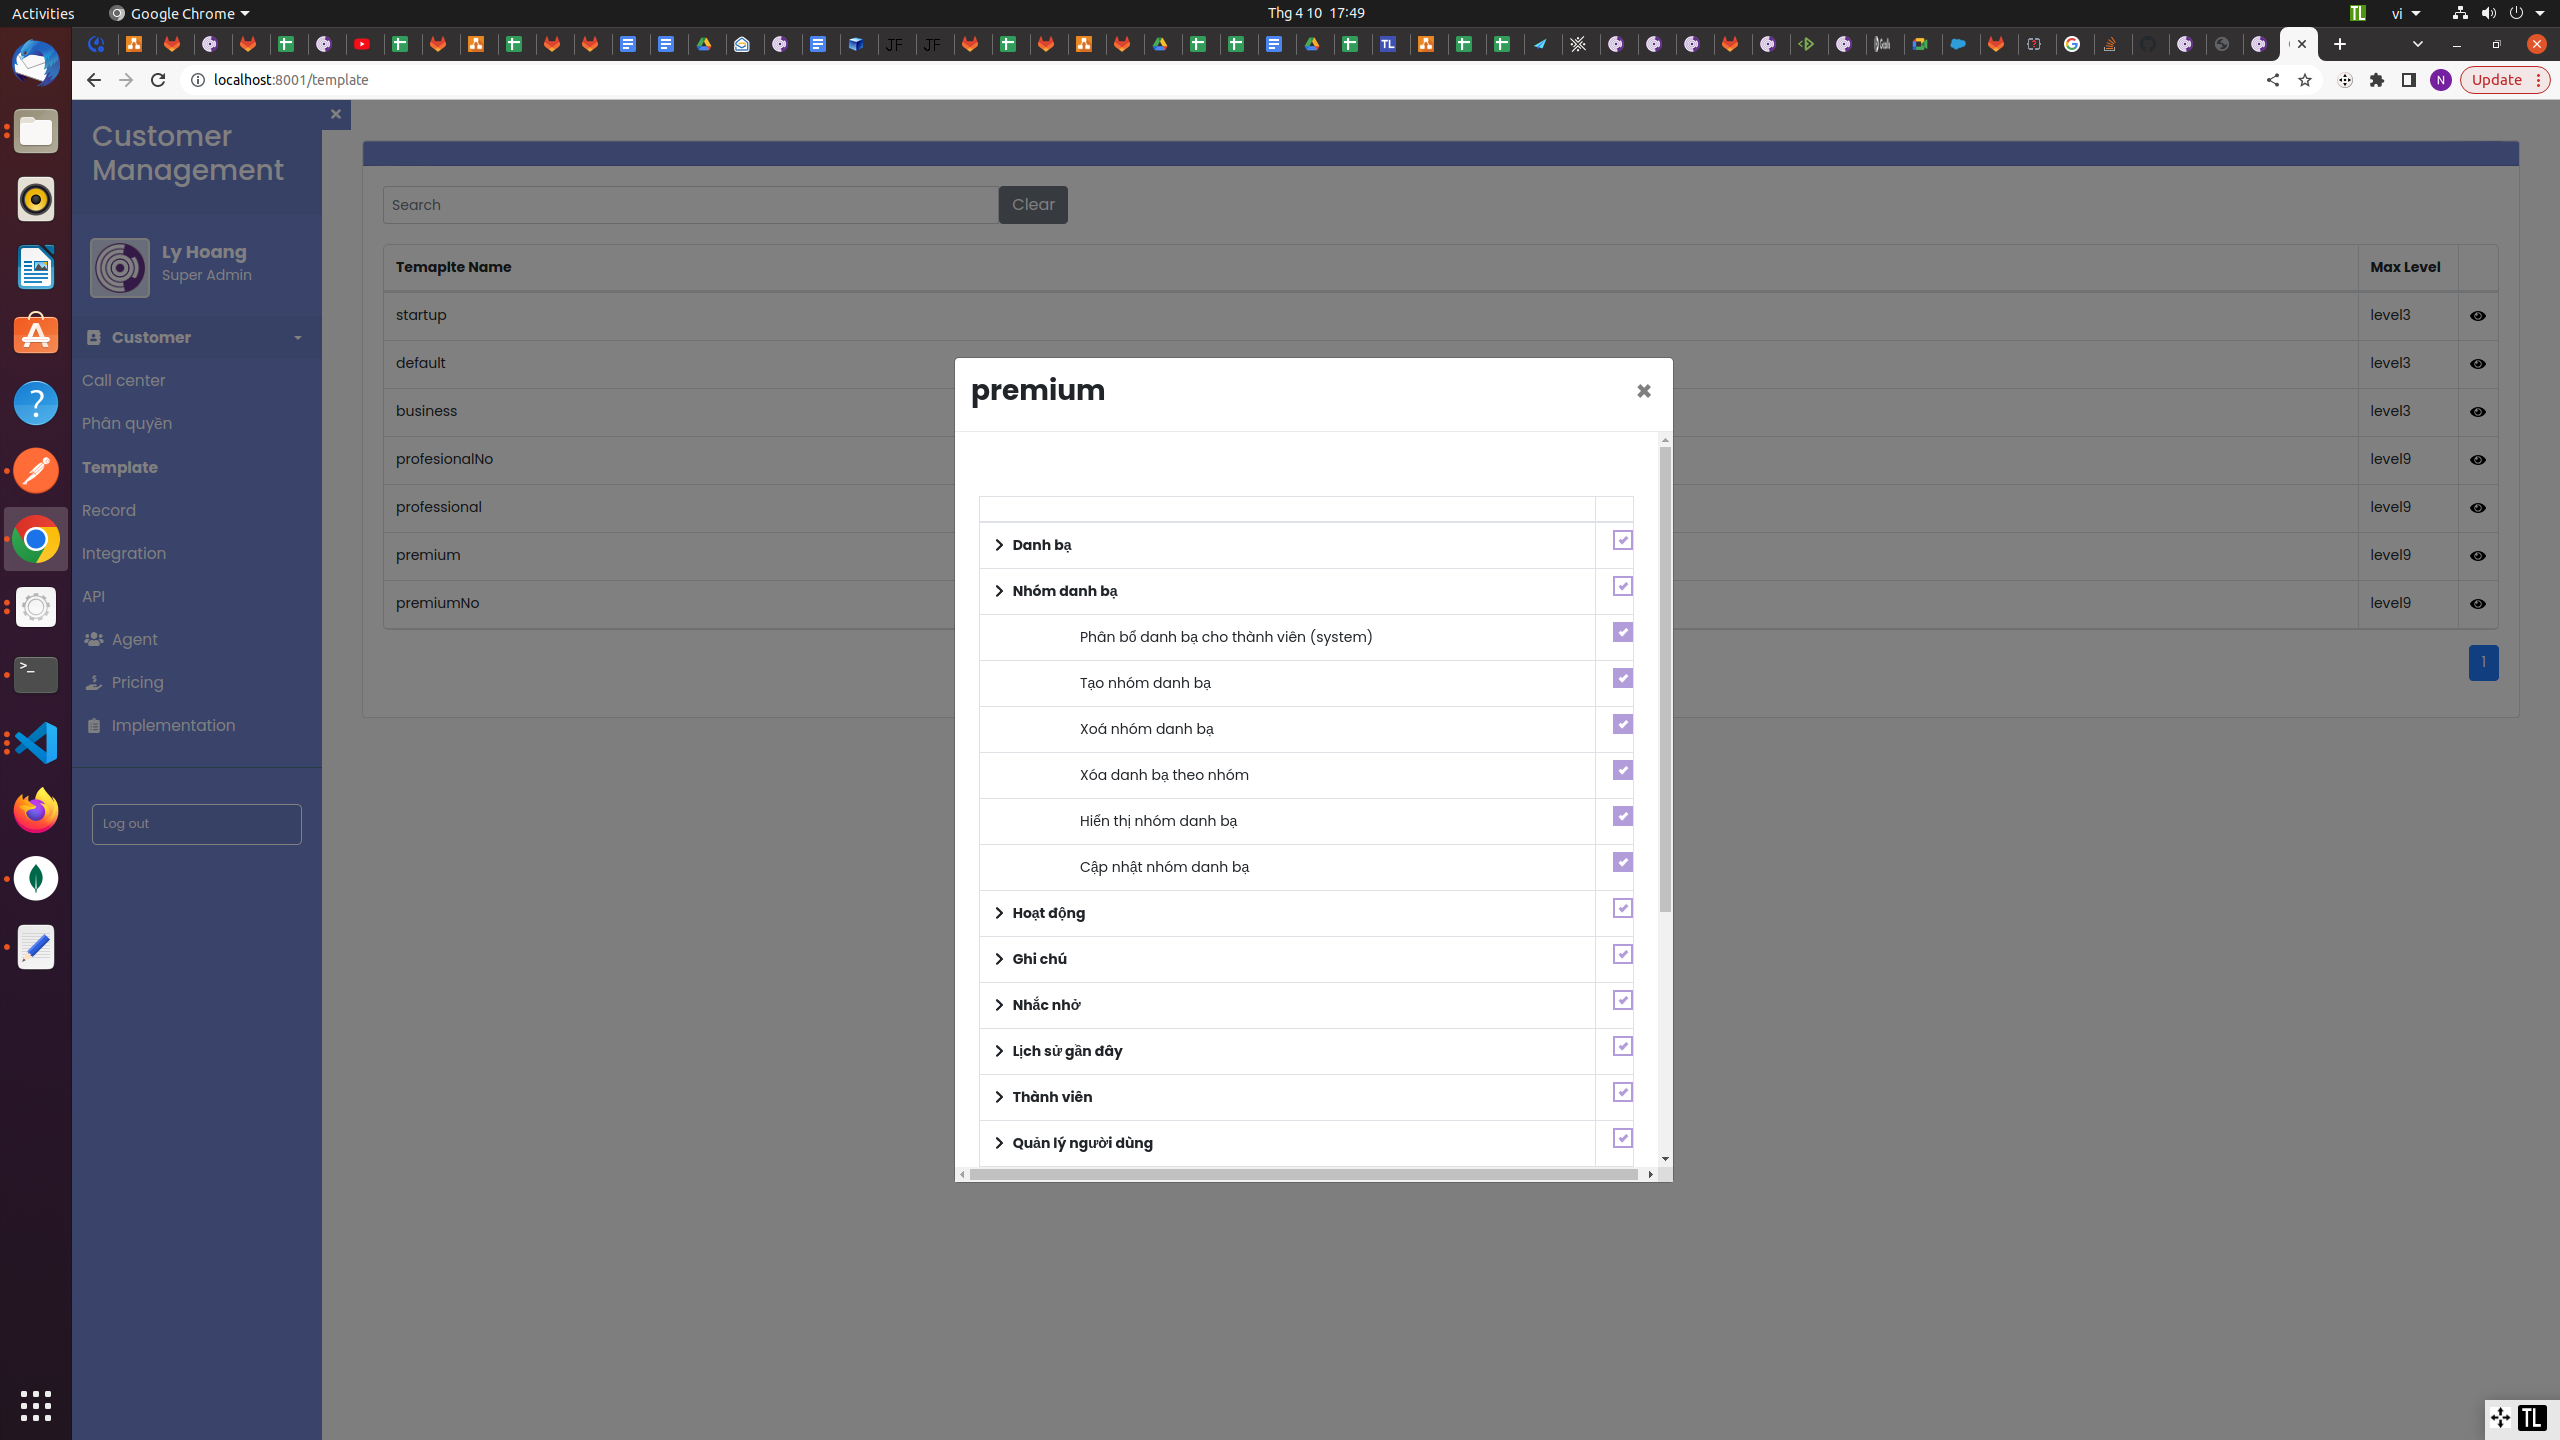Image resolution: width=2560 pixels, height=1440 pixels.
Task: Uncheck Tạo nhóm danh bạ permission
Action: [1622, 678]
